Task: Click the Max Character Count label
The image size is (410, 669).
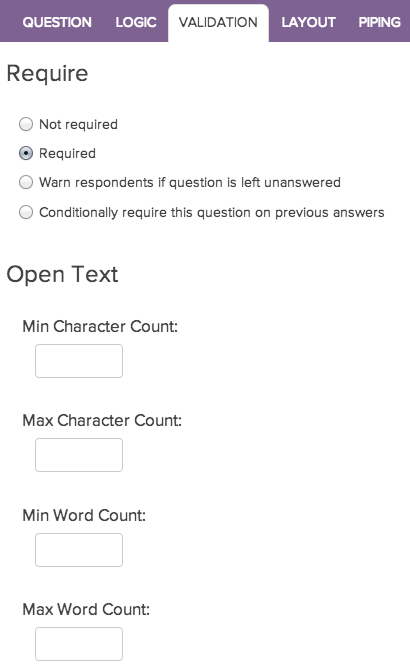Action: (x=102, y=421)
